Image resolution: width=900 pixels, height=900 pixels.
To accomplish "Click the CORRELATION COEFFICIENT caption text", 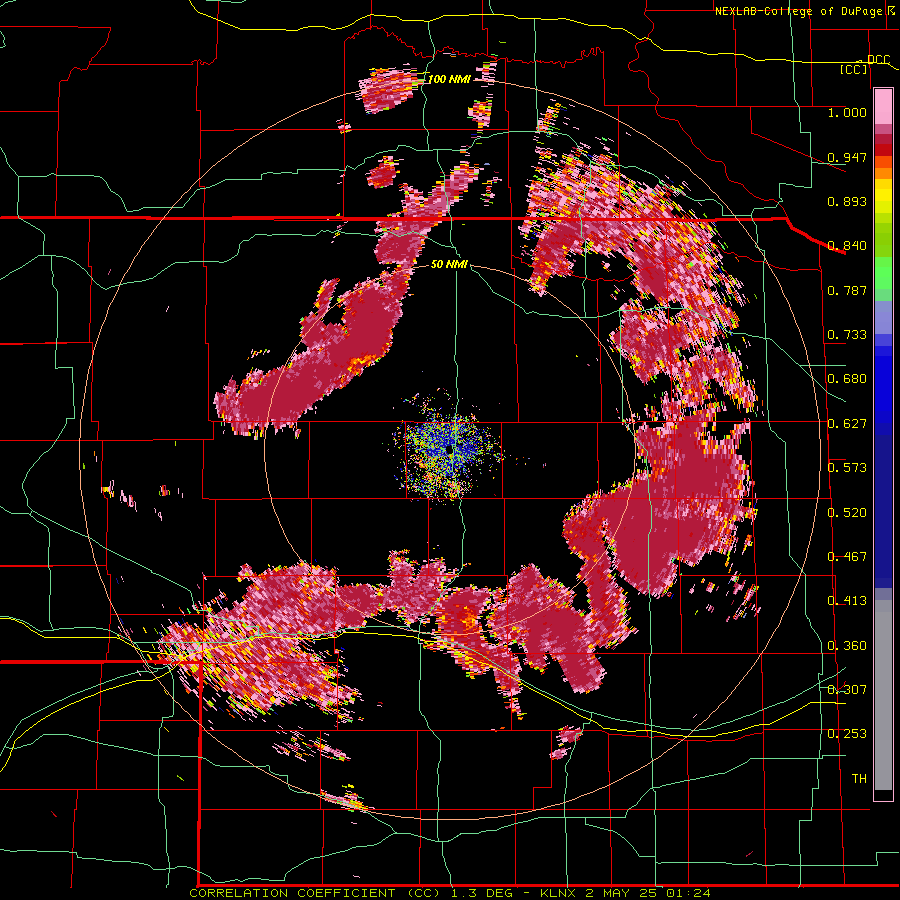I will point(292,893).
